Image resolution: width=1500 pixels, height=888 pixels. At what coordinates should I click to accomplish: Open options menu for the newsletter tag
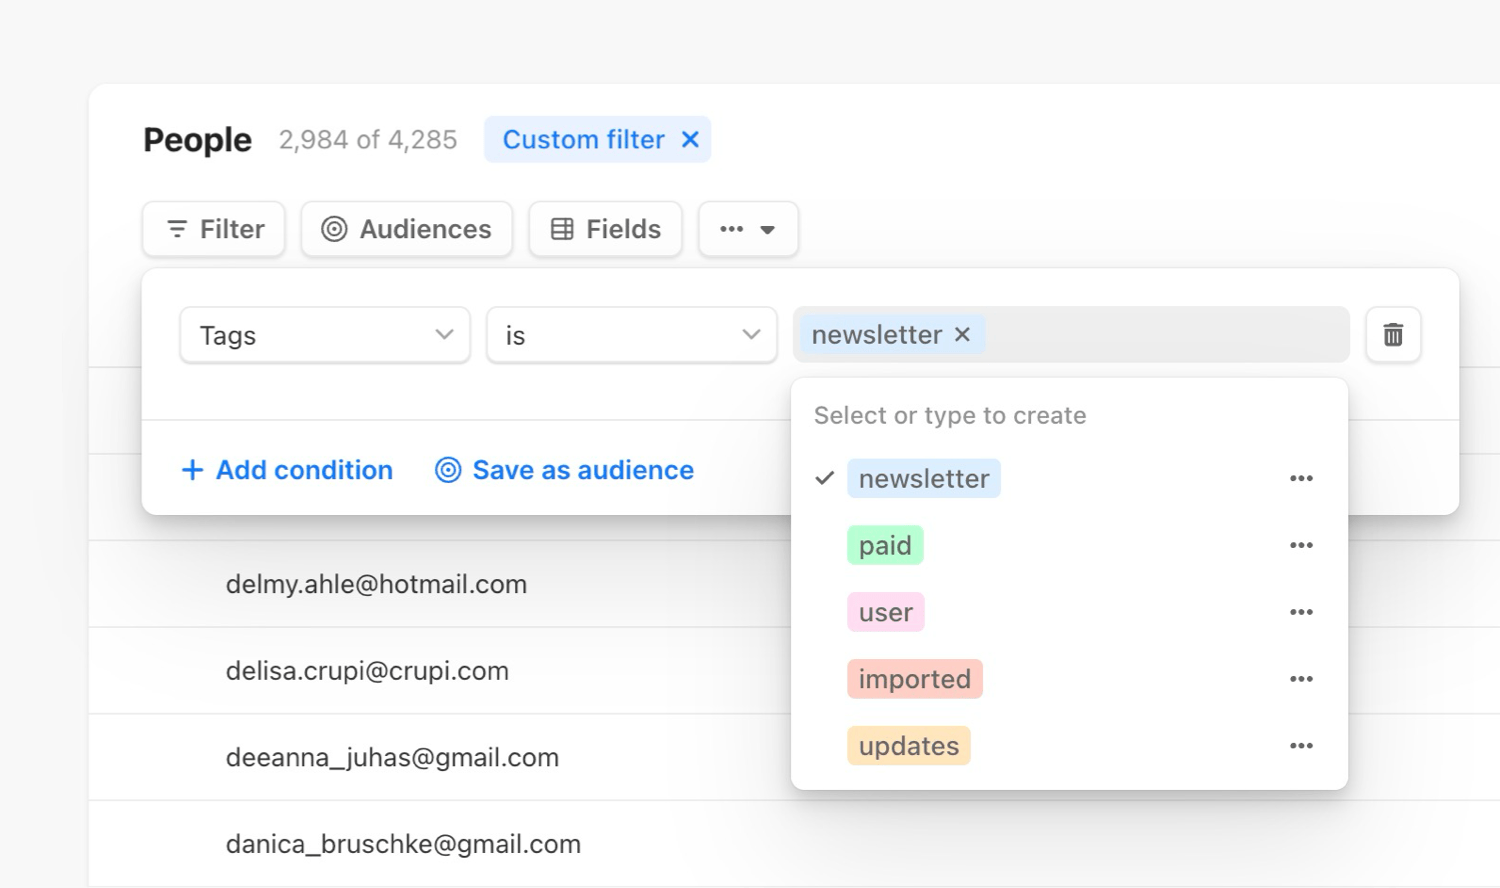point(1301,479)
